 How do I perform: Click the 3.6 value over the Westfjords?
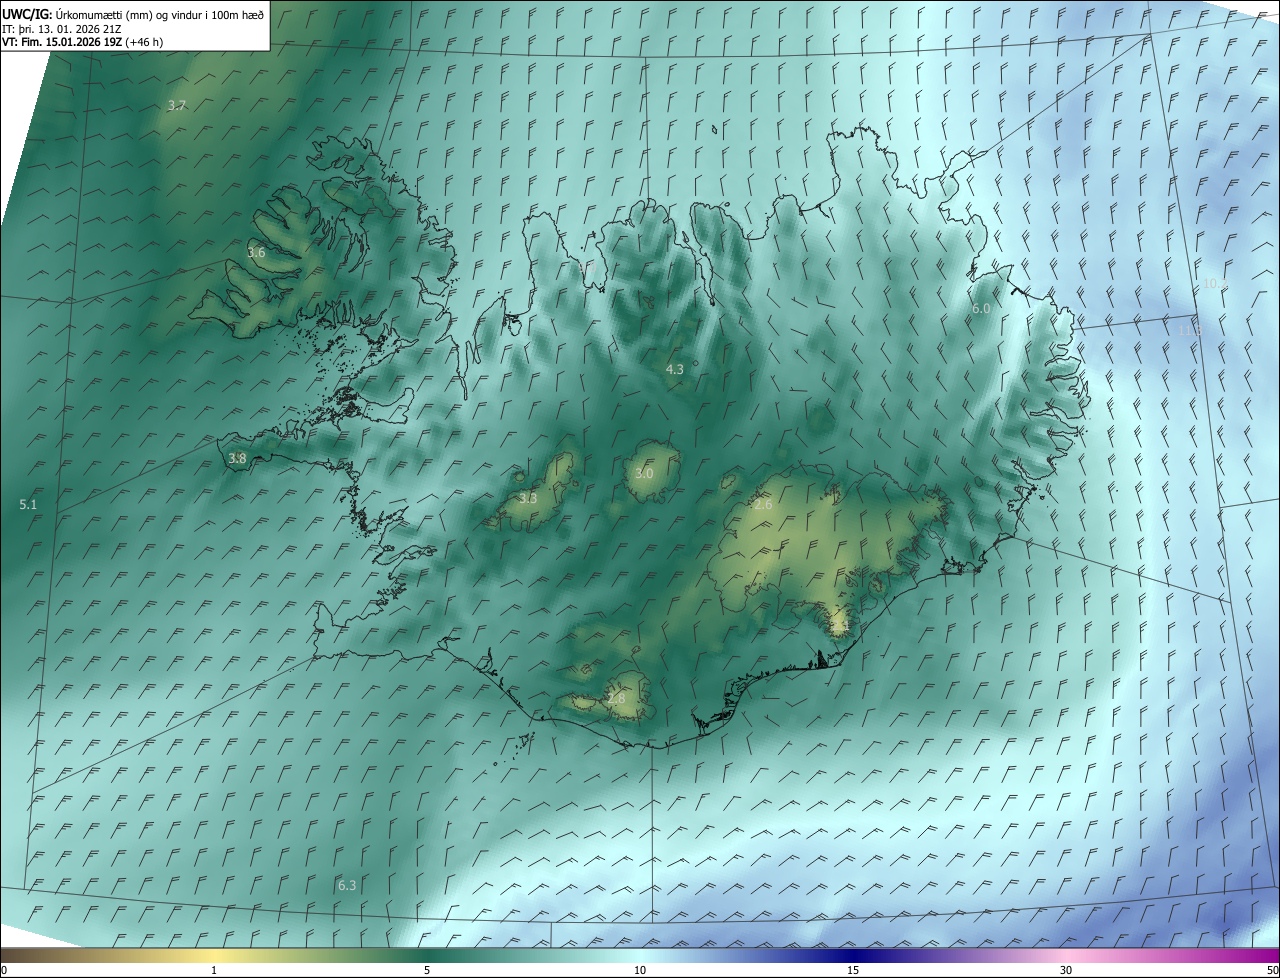point(257,252)
